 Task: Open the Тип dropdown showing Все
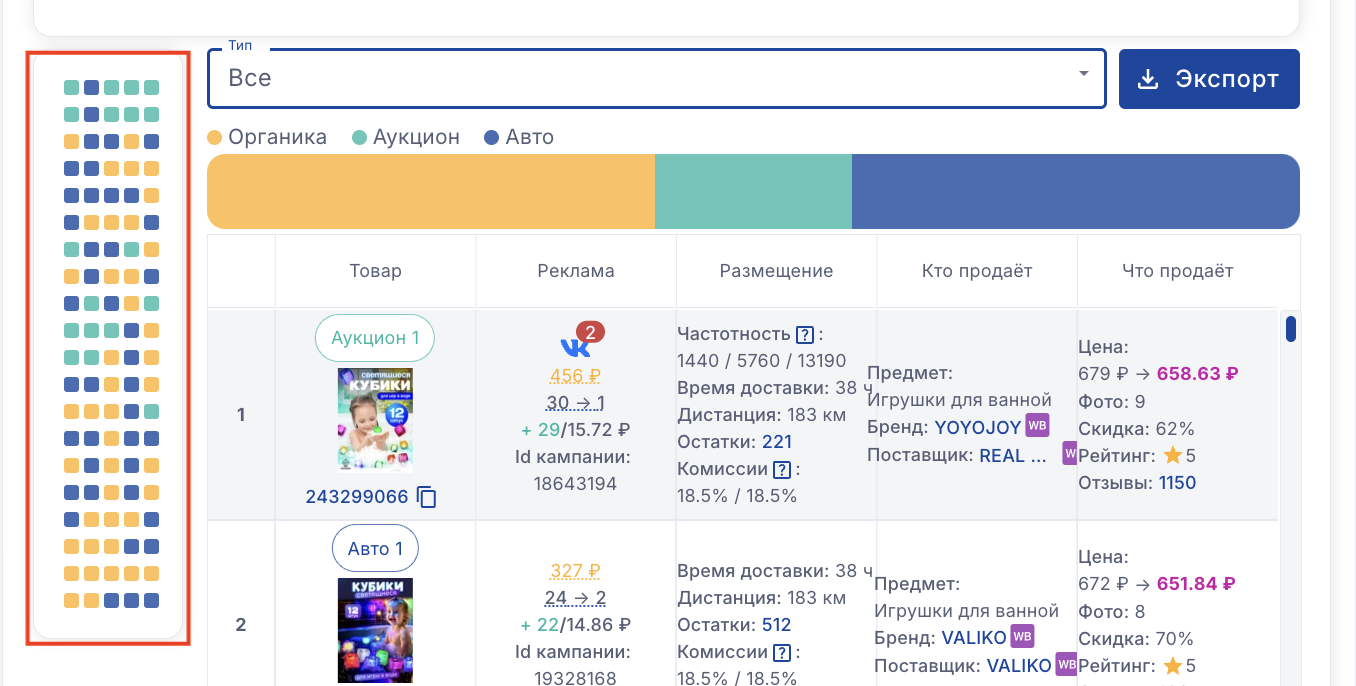pos(640,79)
